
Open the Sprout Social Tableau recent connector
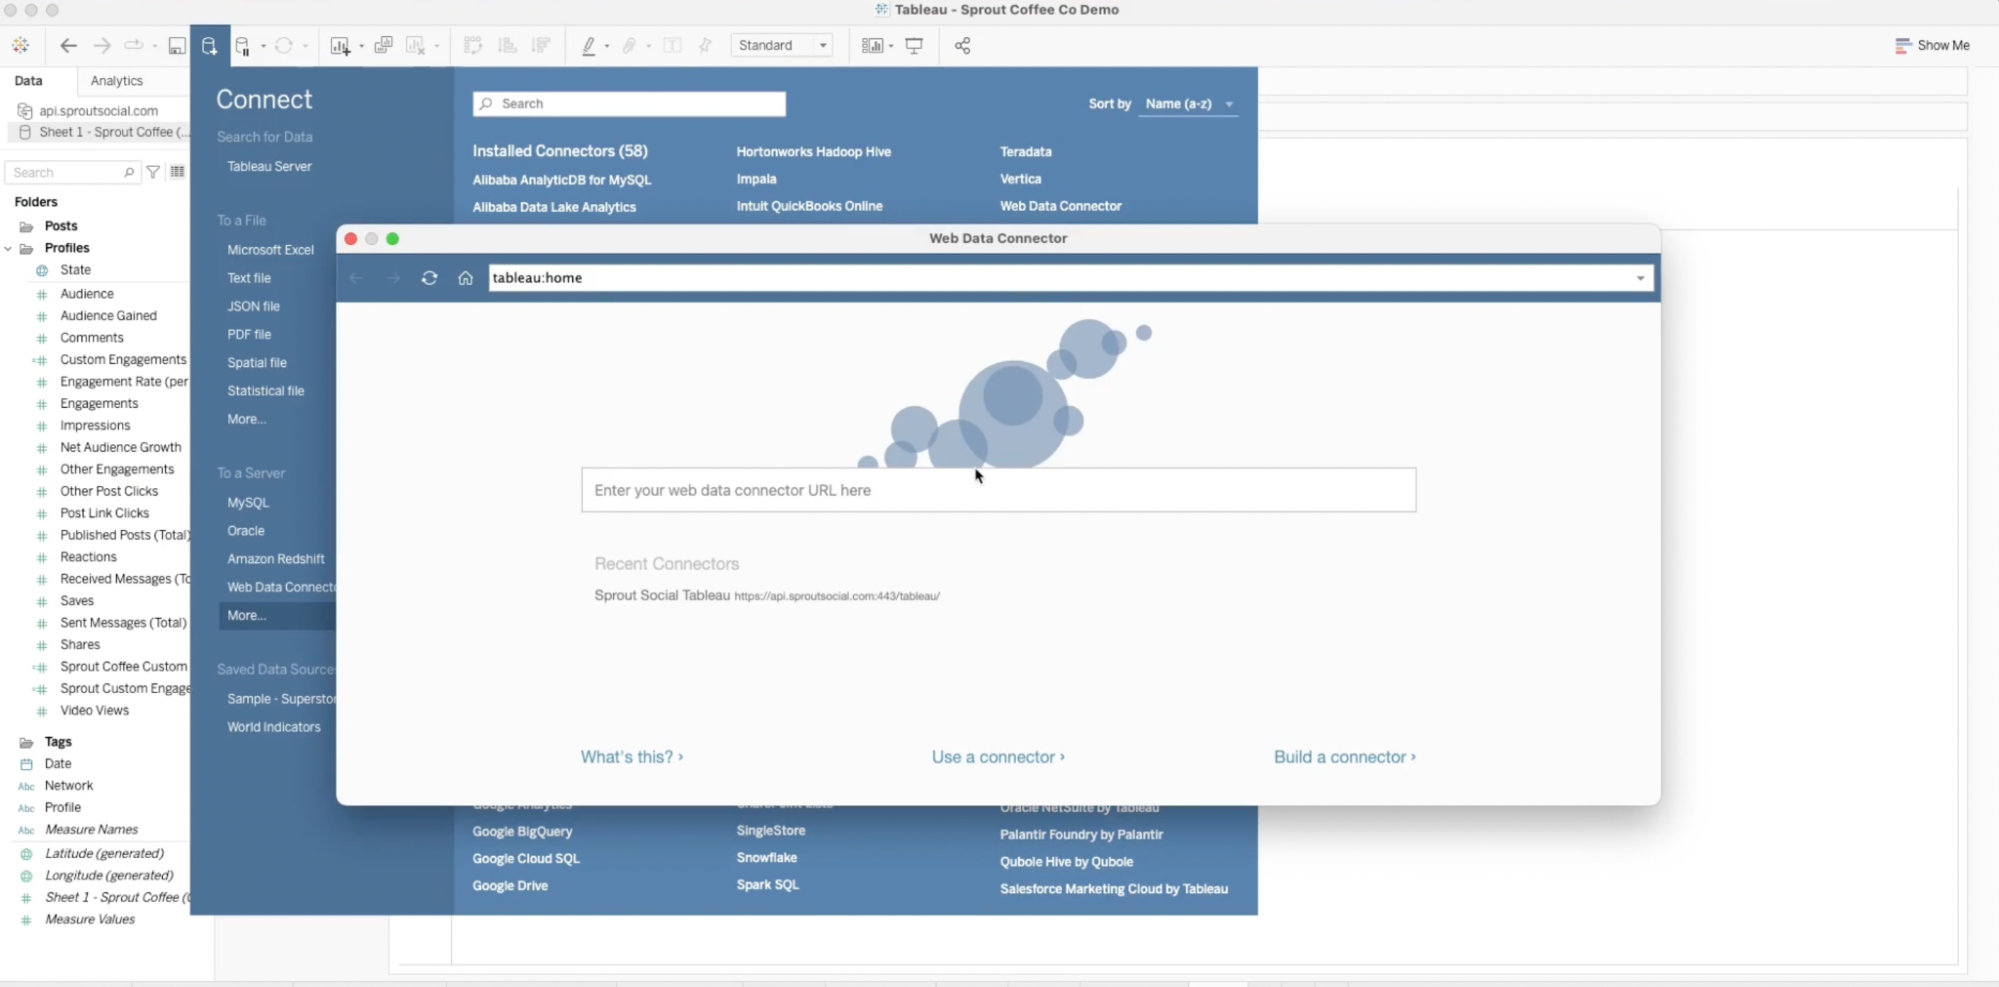(767, 595)
